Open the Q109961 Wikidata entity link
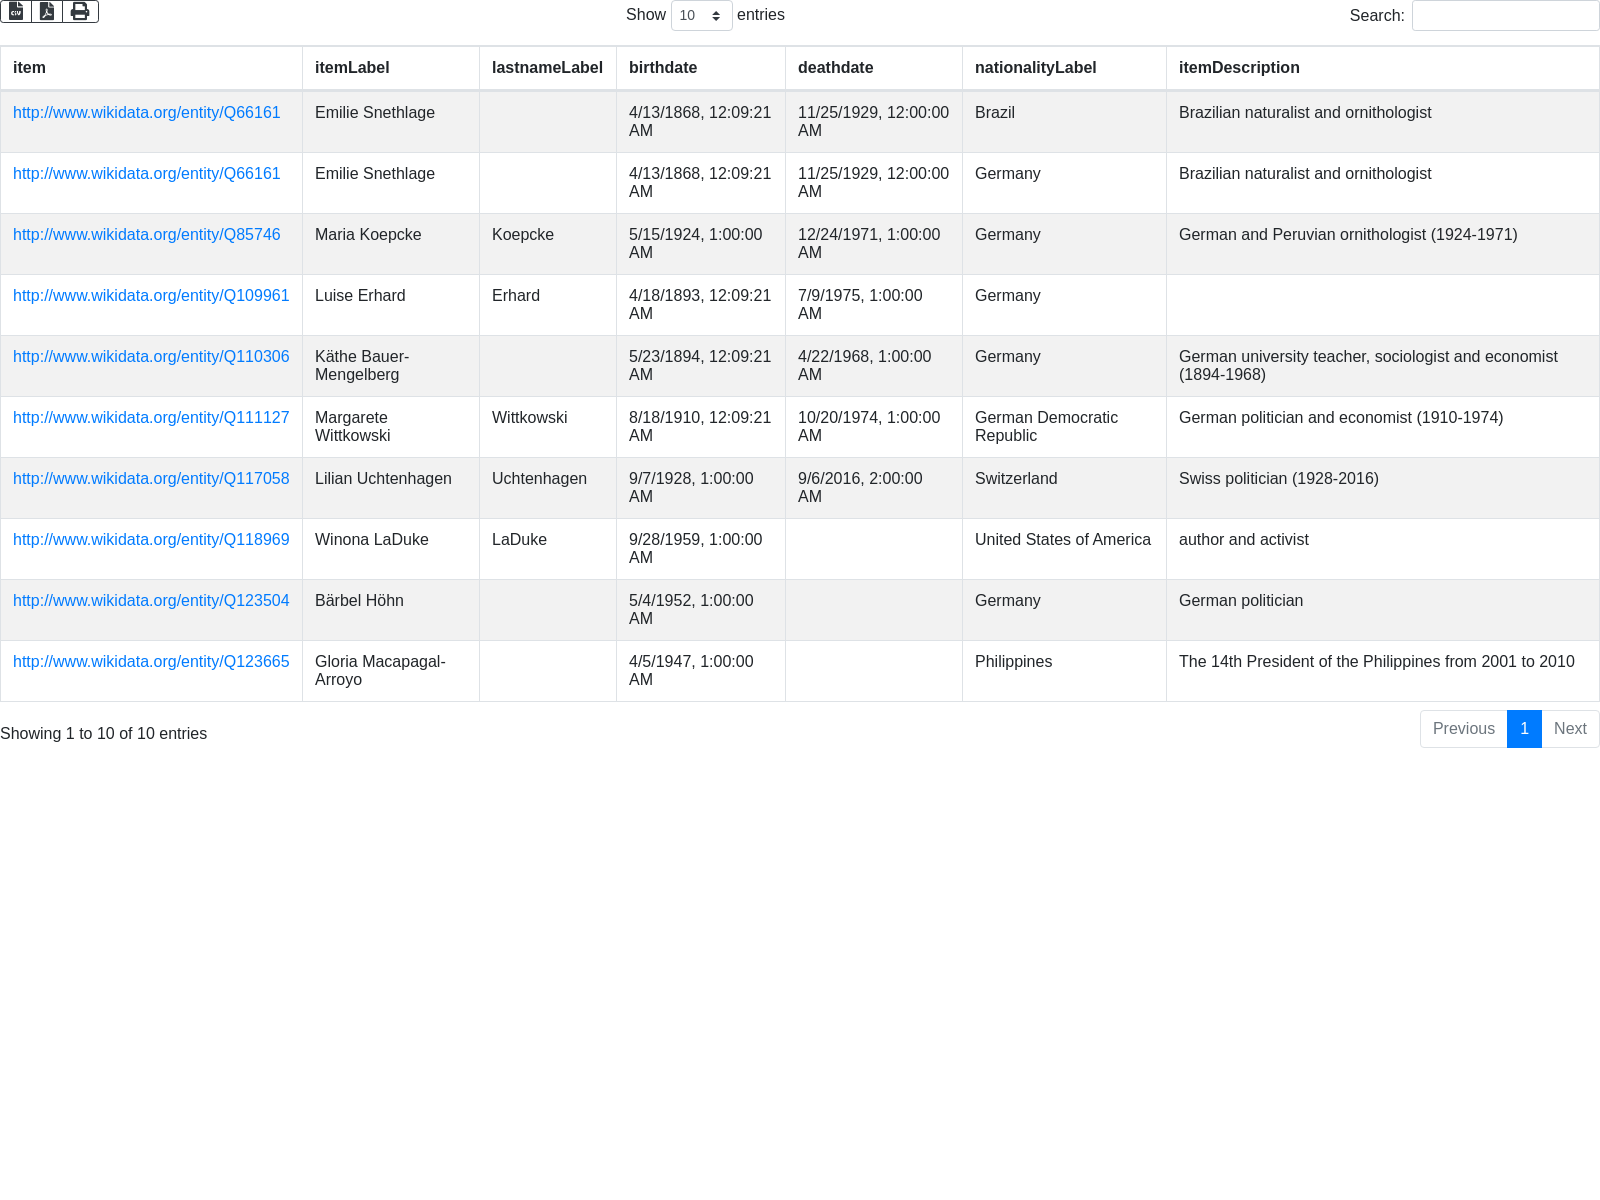 (151, 296)
